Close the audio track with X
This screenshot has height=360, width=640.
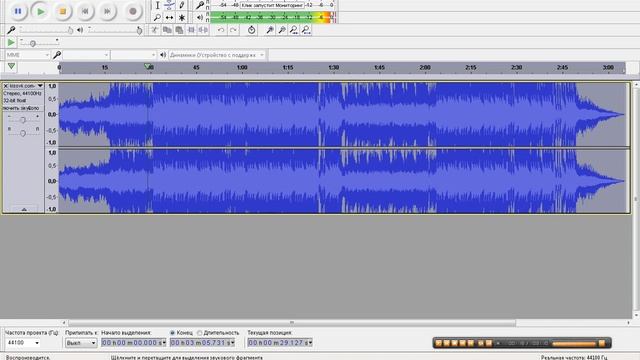click(6, 86)
